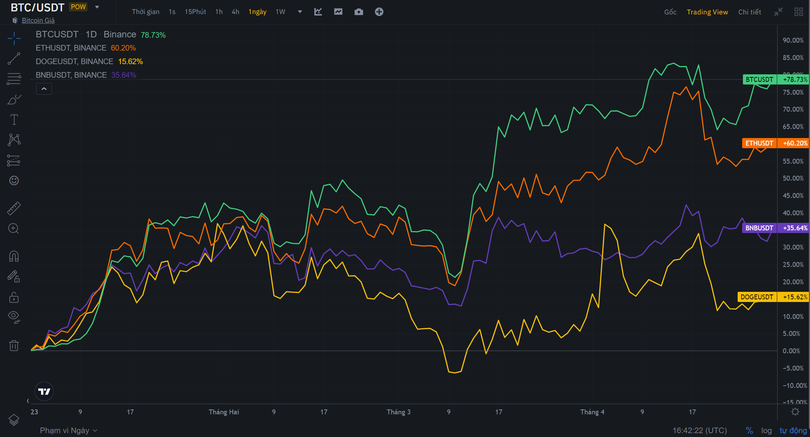
Task: Expand the BTC/USDT pair selector arrow
Action: (x=97, y=7)
